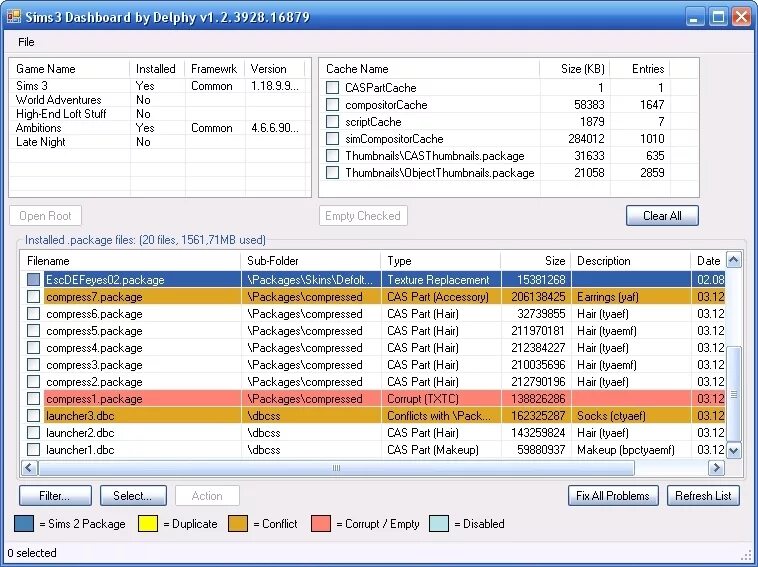The width and height of the screenshot is (758, 567).
Task: Click the Framewrk column header
Action: [215, 69]
